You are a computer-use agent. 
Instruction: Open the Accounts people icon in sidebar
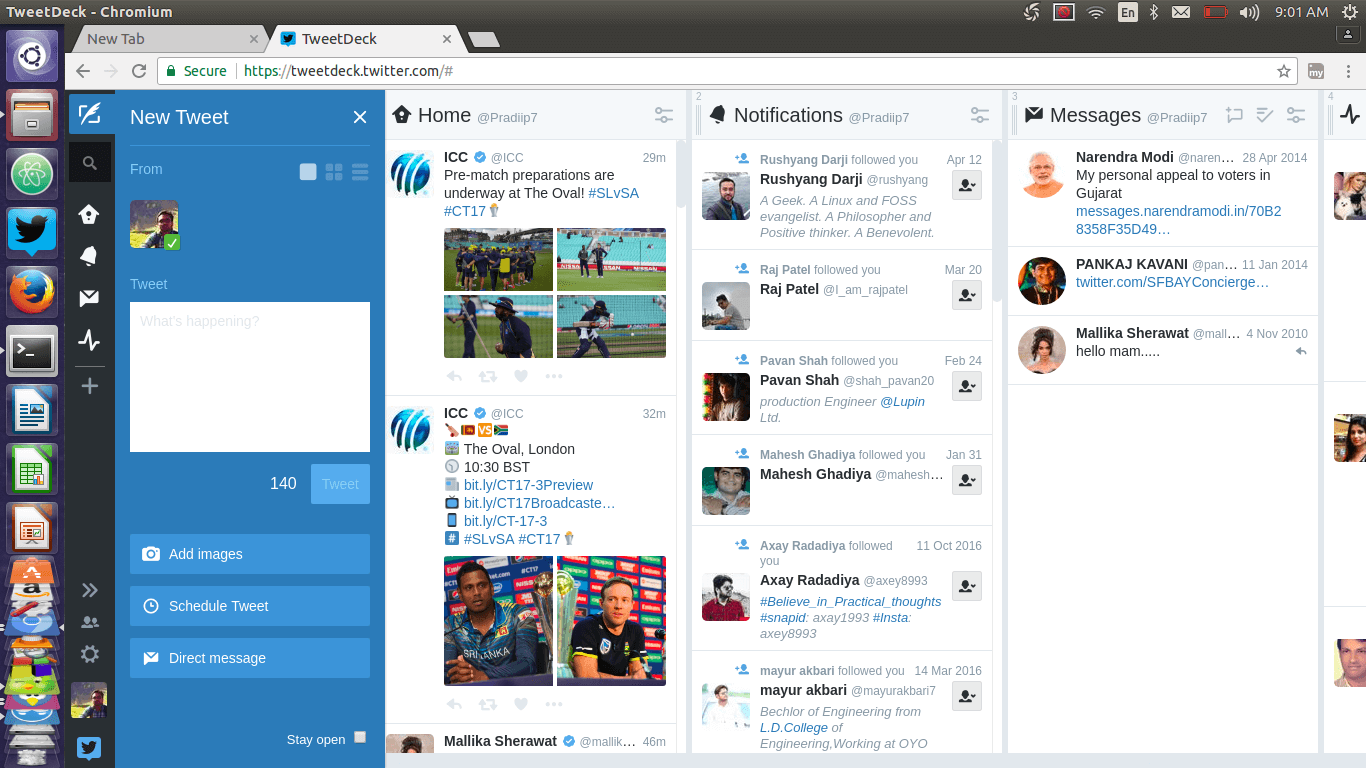[89, 622]
